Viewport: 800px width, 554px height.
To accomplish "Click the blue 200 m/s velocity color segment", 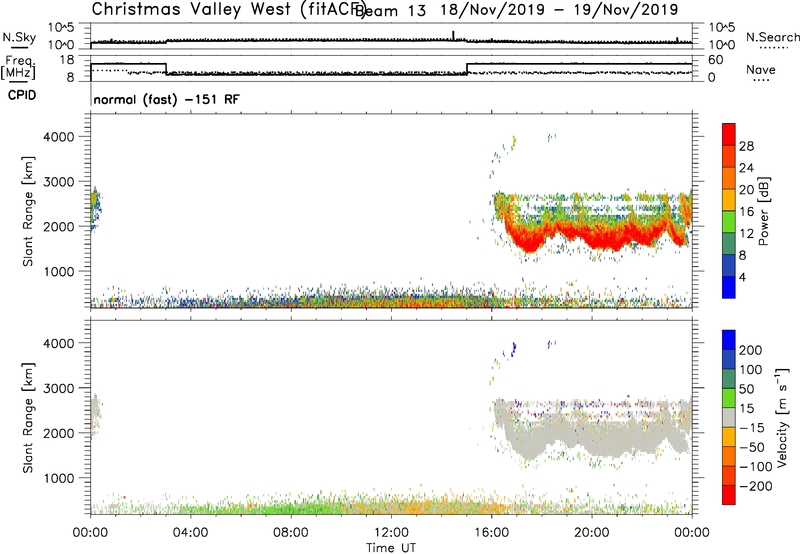I will click(729, 340).
